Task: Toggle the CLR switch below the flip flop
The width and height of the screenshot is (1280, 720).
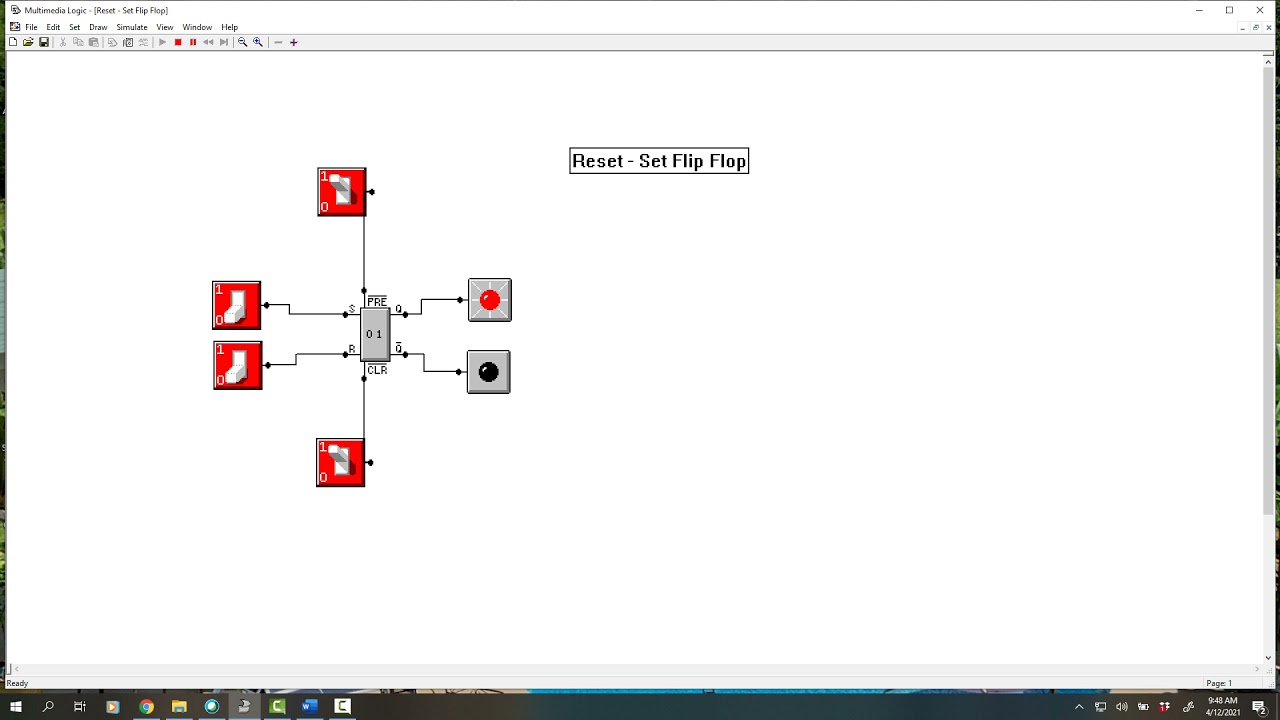Action: [x=341, y=462]
